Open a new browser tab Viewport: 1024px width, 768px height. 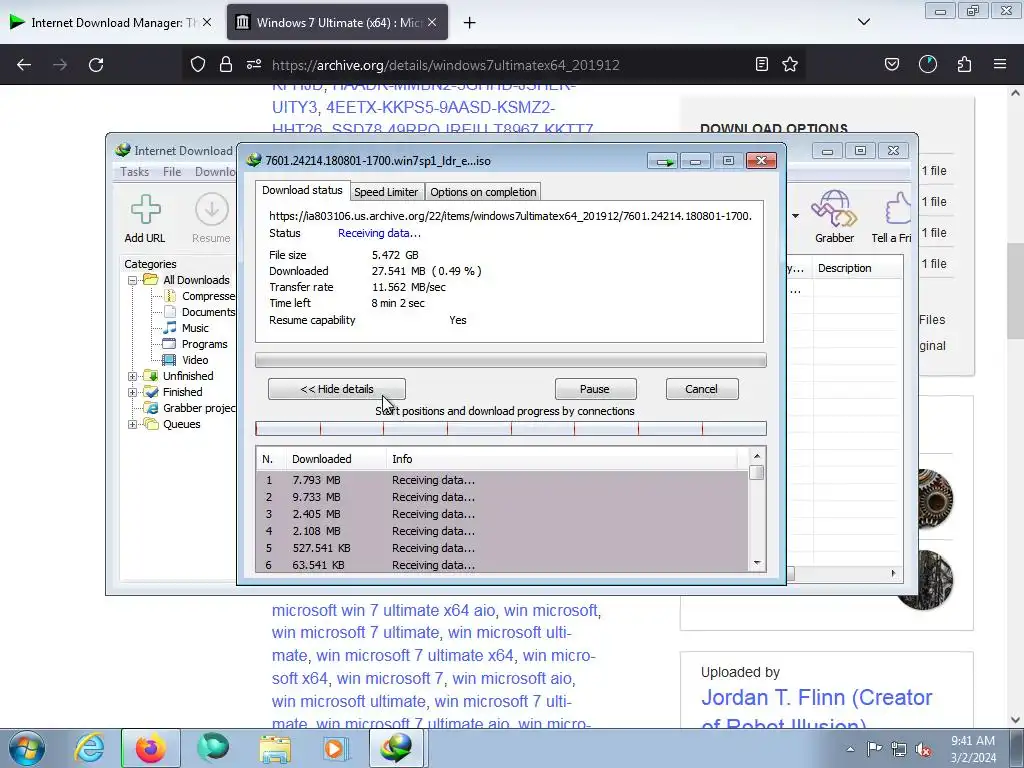click(469, 23)
